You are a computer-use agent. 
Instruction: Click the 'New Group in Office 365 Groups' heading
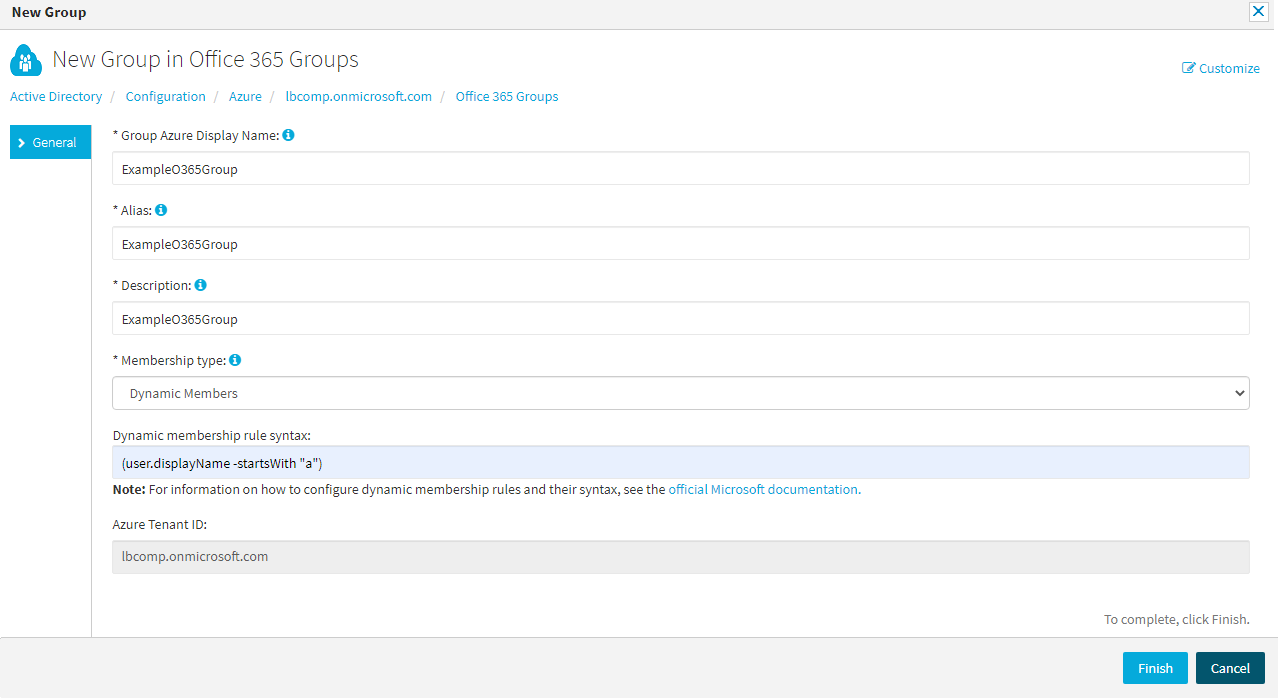click(206, 59)
